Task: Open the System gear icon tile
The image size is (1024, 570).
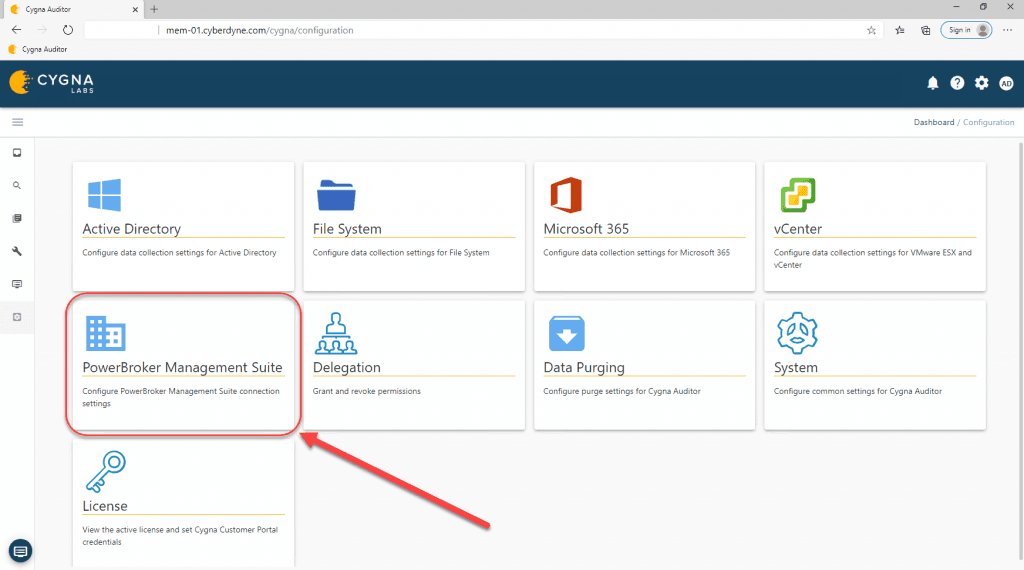Action: [797, 333]
